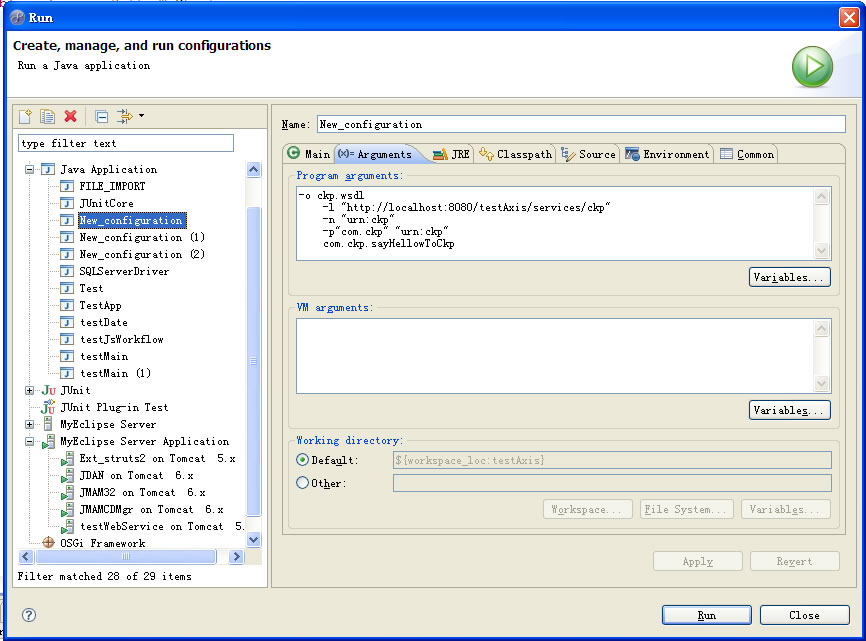The image size is (866, 641).
Task: Click Ext_struts2 on Tomcat server icon
Action: click(67, 458)
